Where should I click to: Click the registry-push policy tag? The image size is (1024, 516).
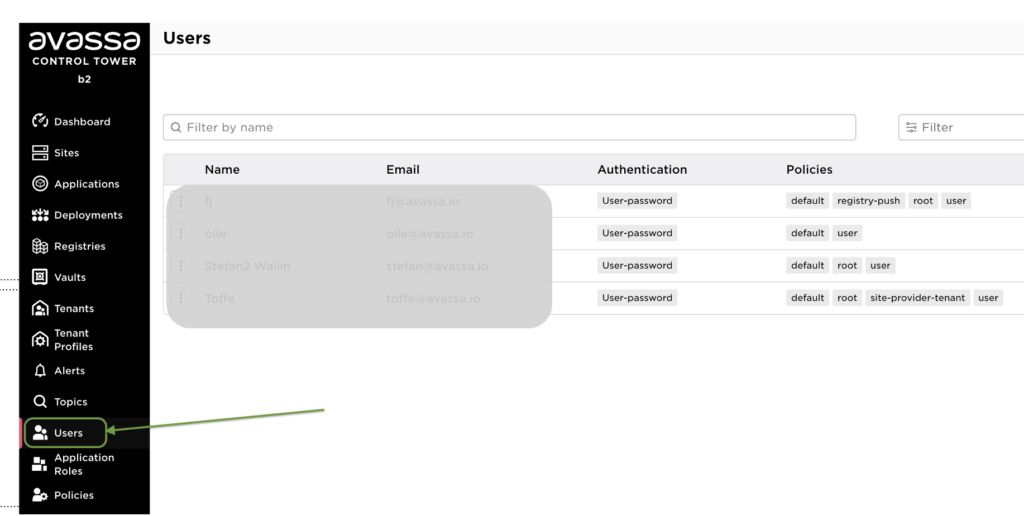(x=868, y=201)
